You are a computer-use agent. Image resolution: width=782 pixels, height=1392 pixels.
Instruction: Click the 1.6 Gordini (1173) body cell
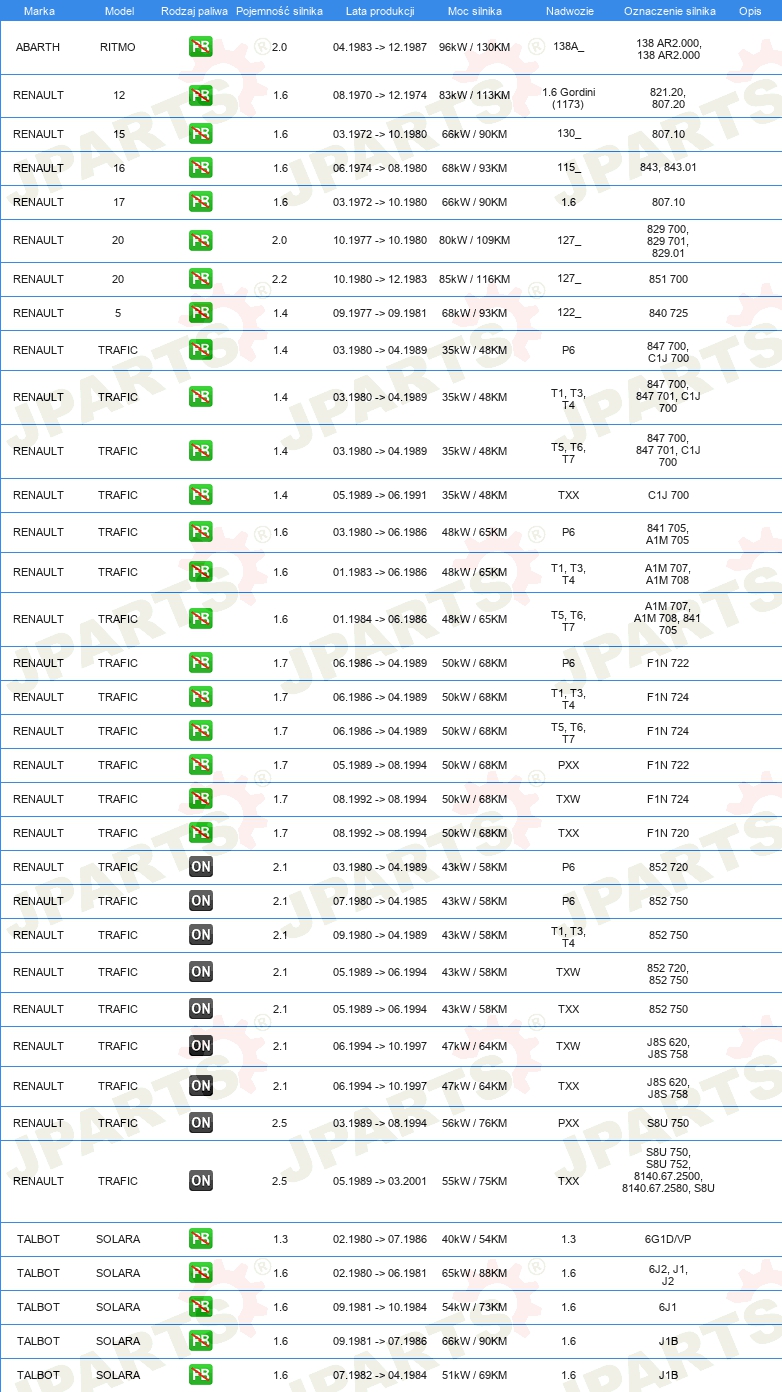pos(568,97)
